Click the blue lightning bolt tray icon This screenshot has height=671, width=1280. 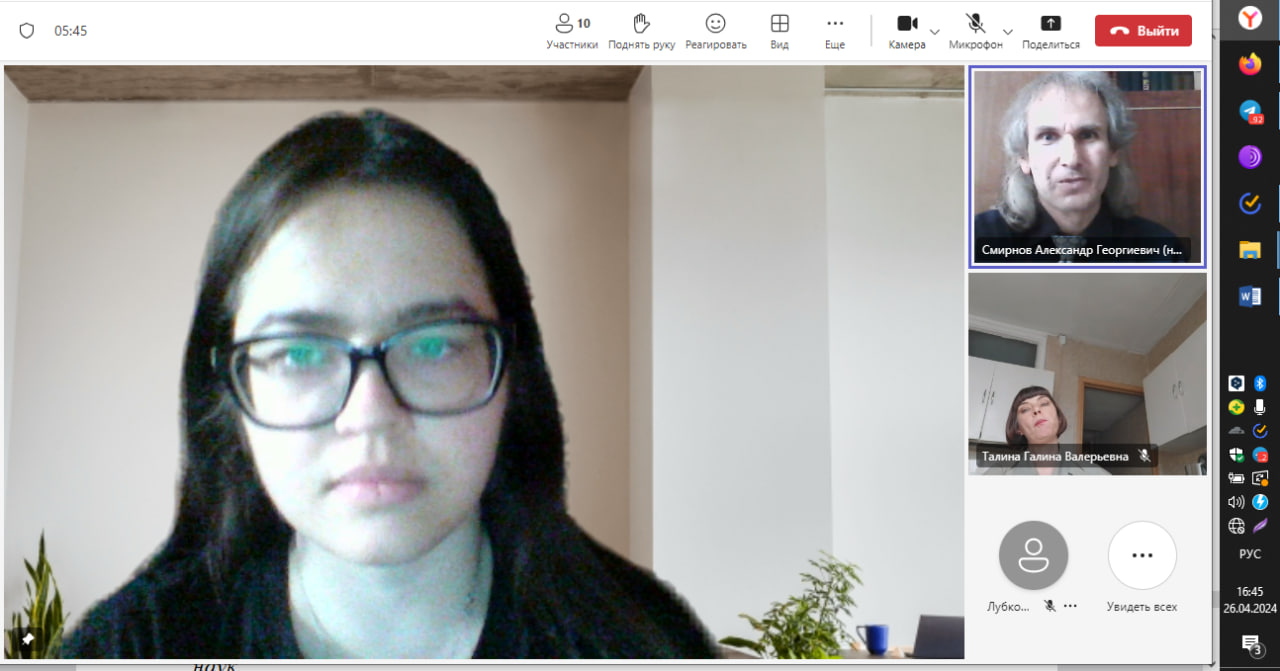pyautogui.click(x=1261, y=502)
